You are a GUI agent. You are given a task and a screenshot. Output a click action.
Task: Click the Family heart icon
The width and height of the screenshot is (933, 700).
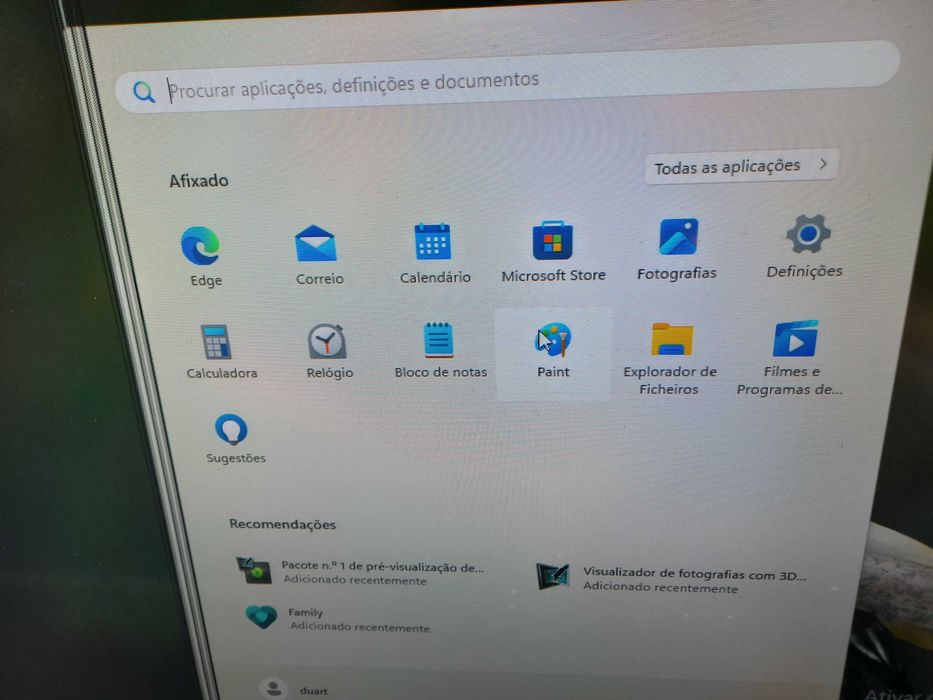click(x=261, y=617)
